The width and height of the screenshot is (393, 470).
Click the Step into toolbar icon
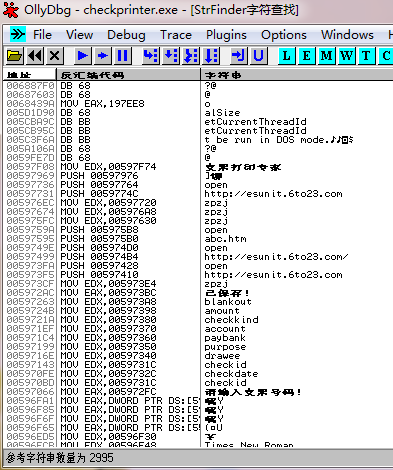coord(151,56)
